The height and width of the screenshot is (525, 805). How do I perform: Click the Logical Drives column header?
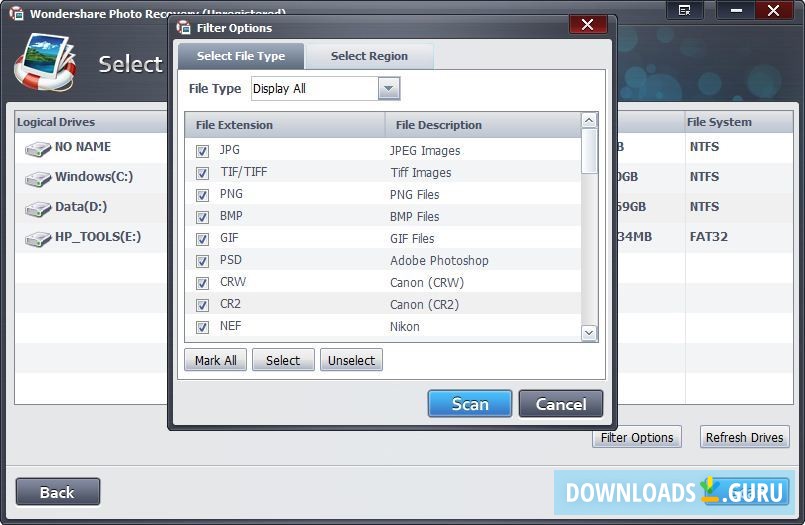click(91, 122)
